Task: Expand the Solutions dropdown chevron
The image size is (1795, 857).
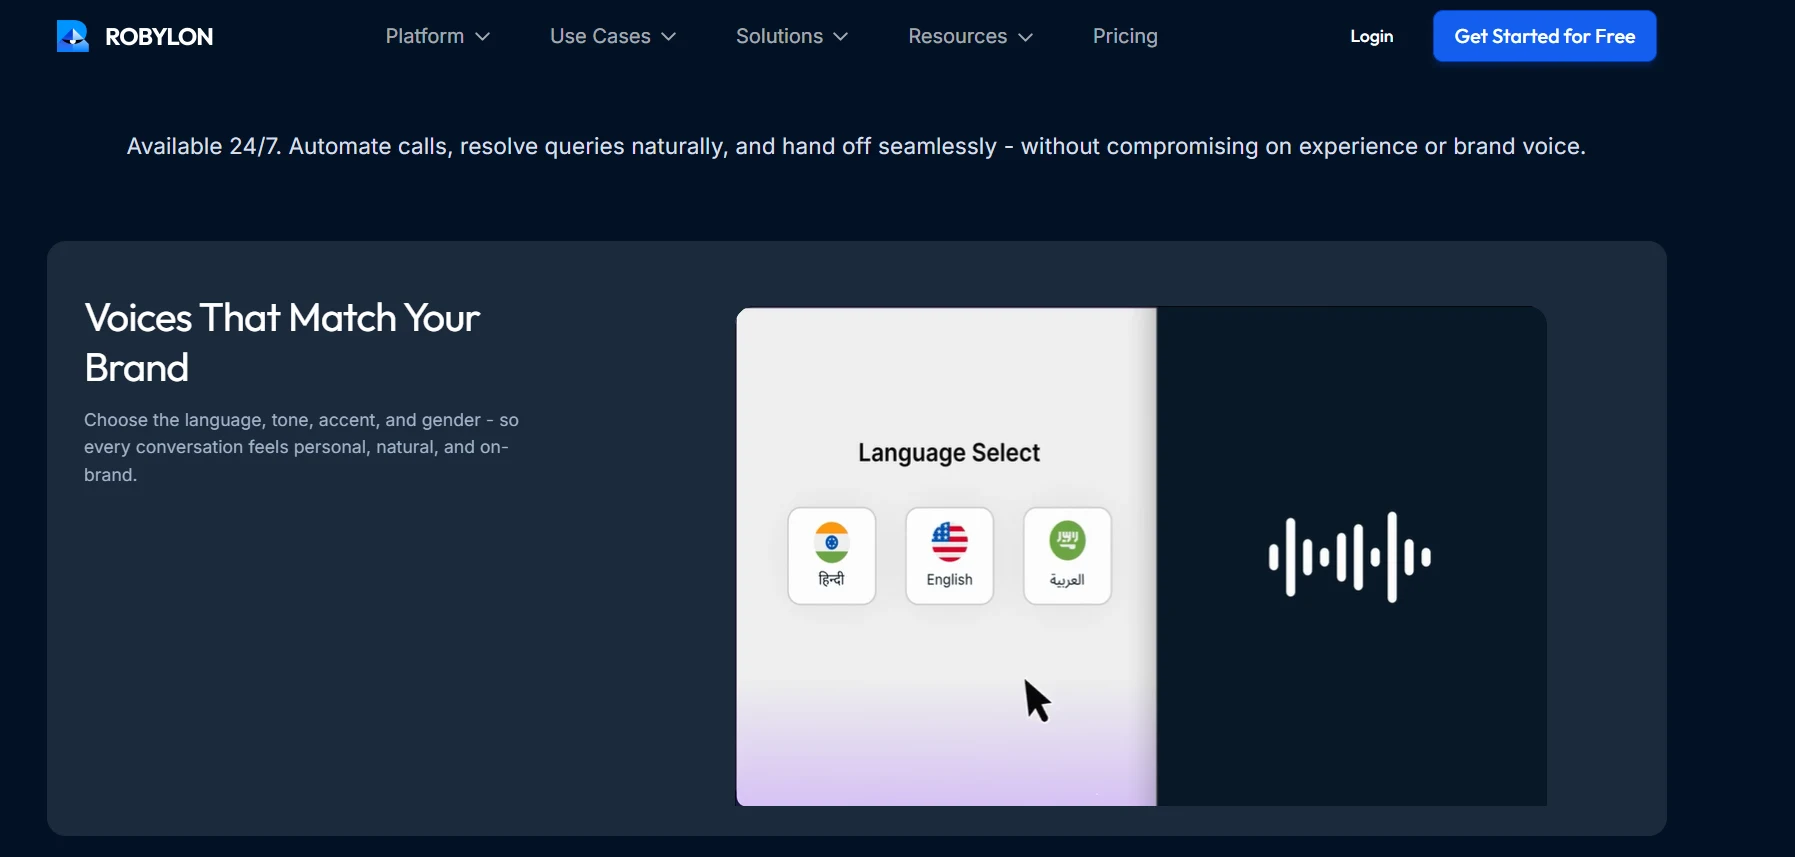Action: pyautogui.click(x=841, y=37)
